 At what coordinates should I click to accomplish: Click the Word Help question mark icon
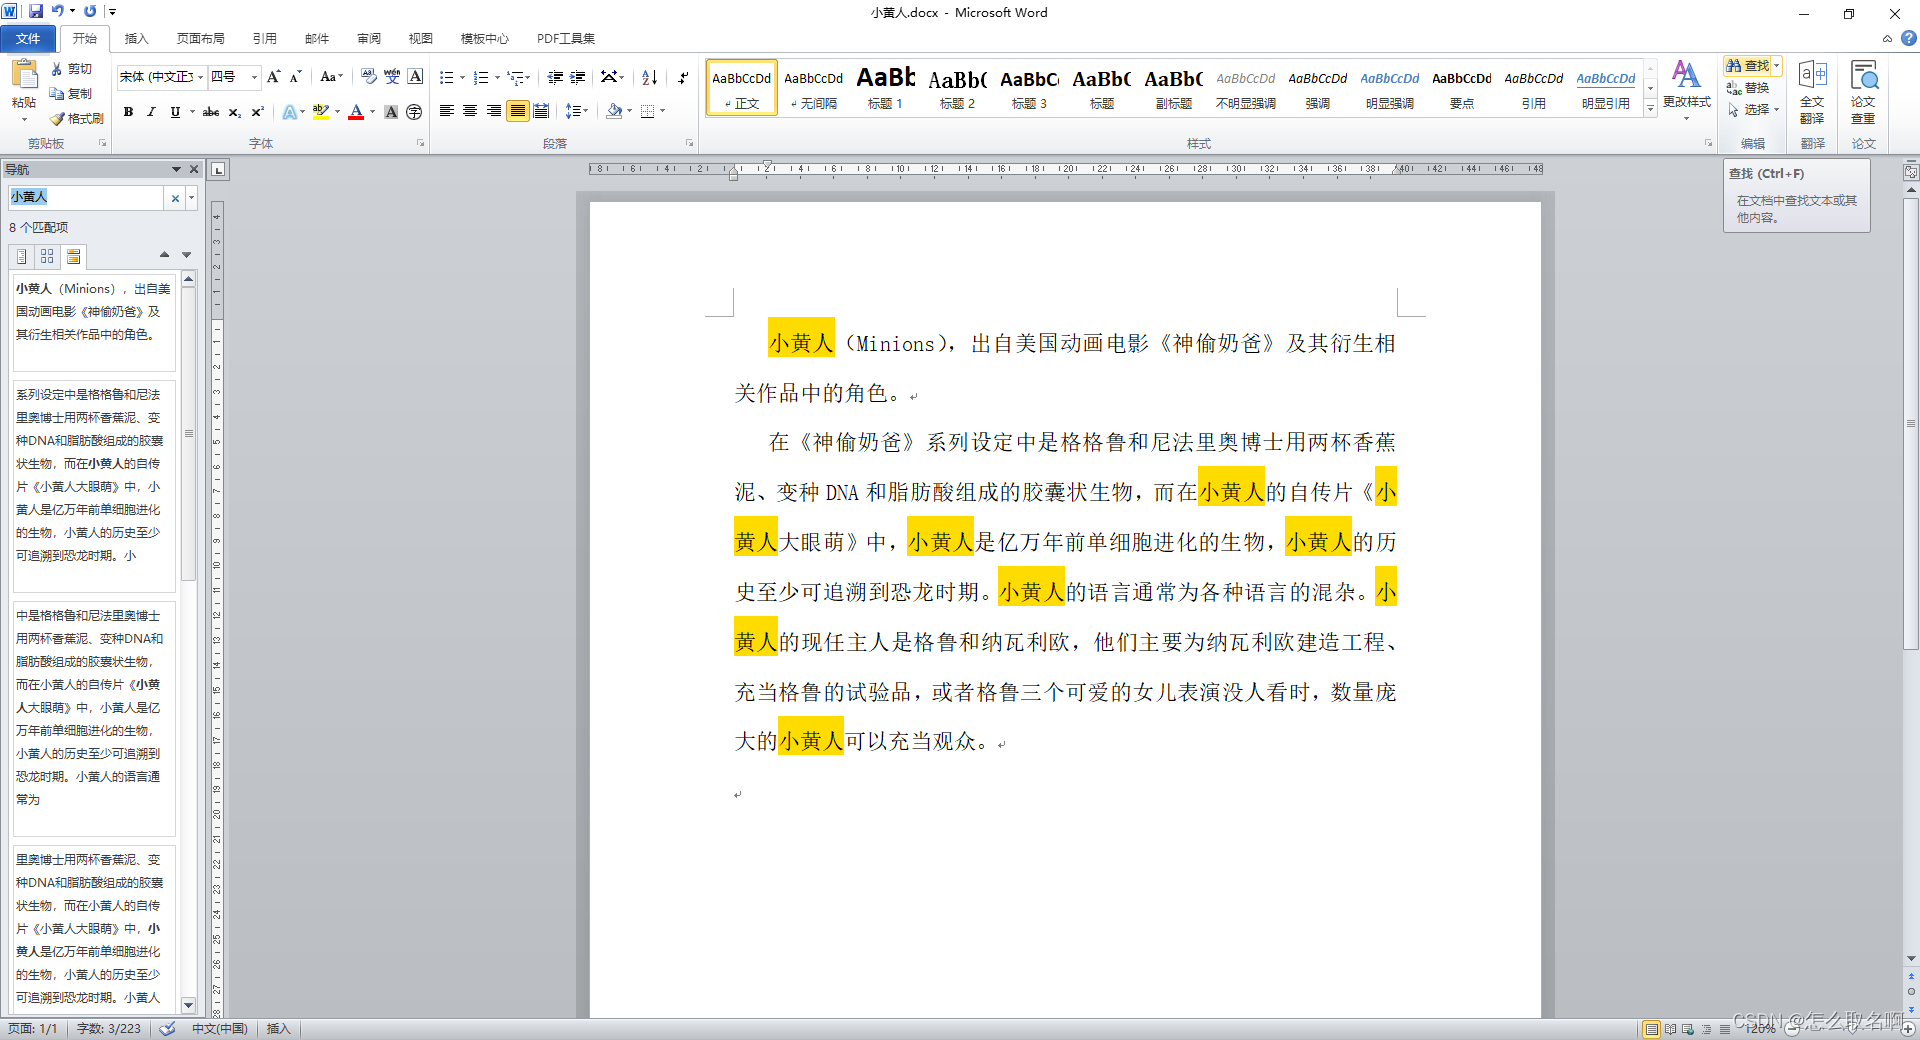[x=1909, y=38]
